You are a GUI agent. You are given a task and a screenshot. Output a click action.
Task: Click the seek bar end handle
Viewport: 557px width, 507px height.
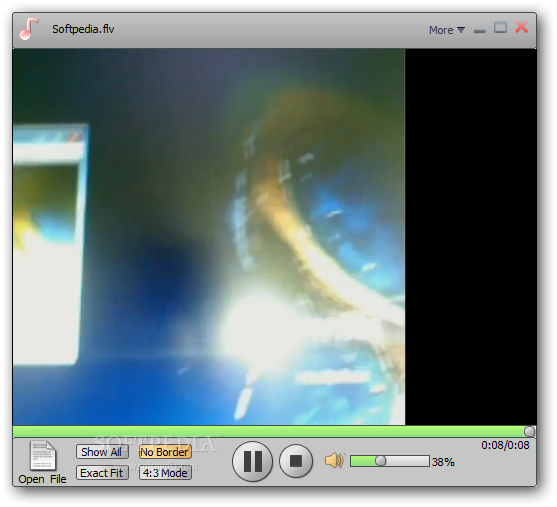click(529, 431)
